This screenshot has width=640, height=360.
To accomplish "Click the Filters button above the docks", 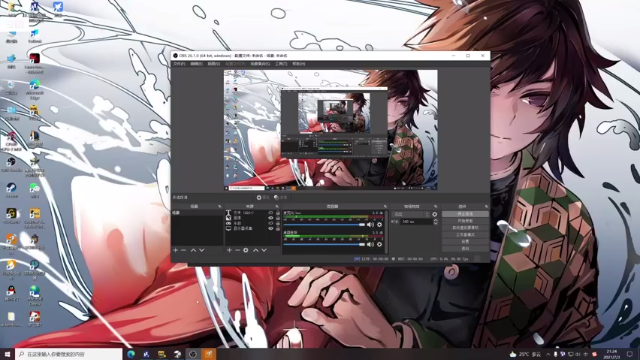I will coord(281,198).
